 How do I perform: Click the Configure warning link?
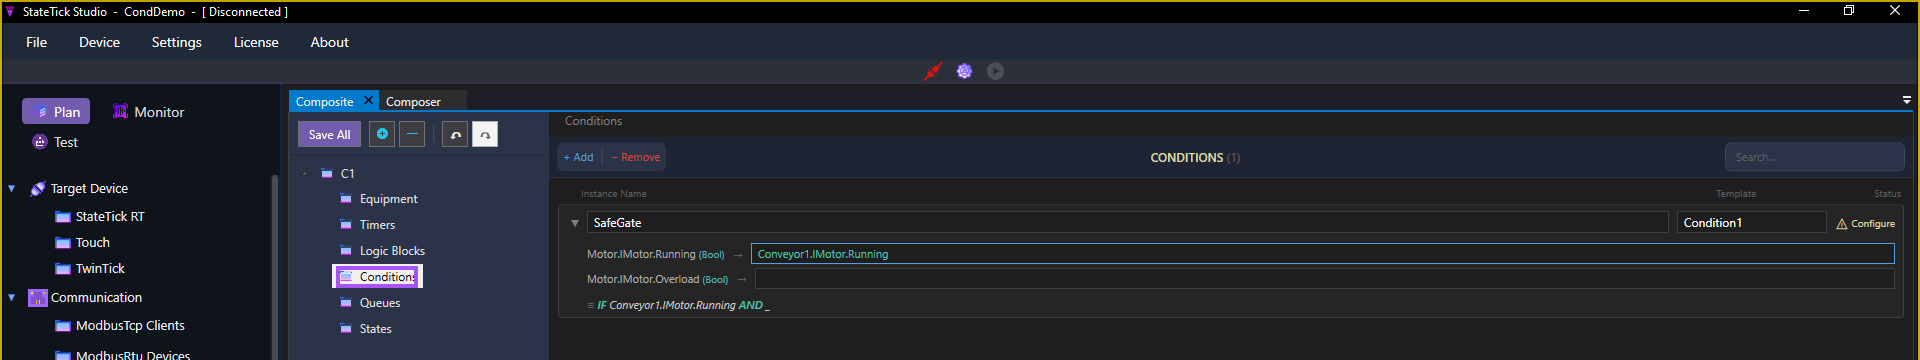(x=1865, y=224)
